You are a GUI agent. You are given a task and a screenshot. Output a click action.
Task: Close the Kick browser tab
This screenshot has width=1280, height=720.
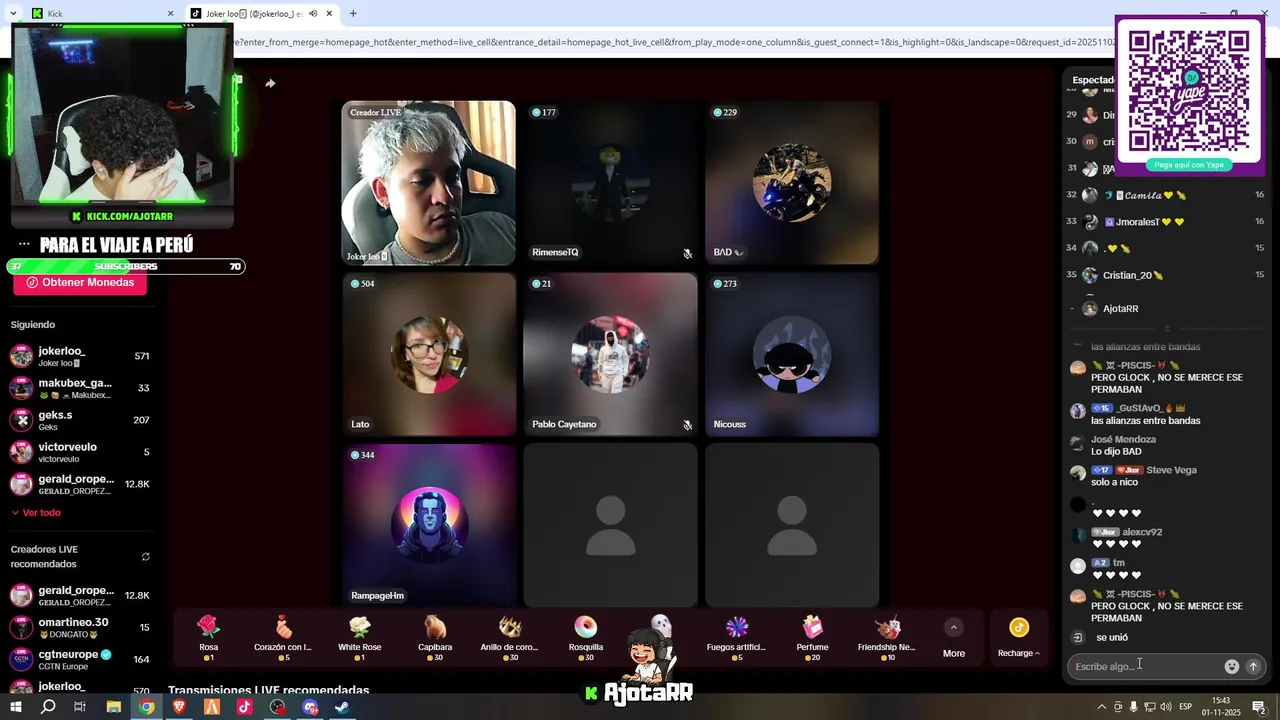[x=170, y=13]
